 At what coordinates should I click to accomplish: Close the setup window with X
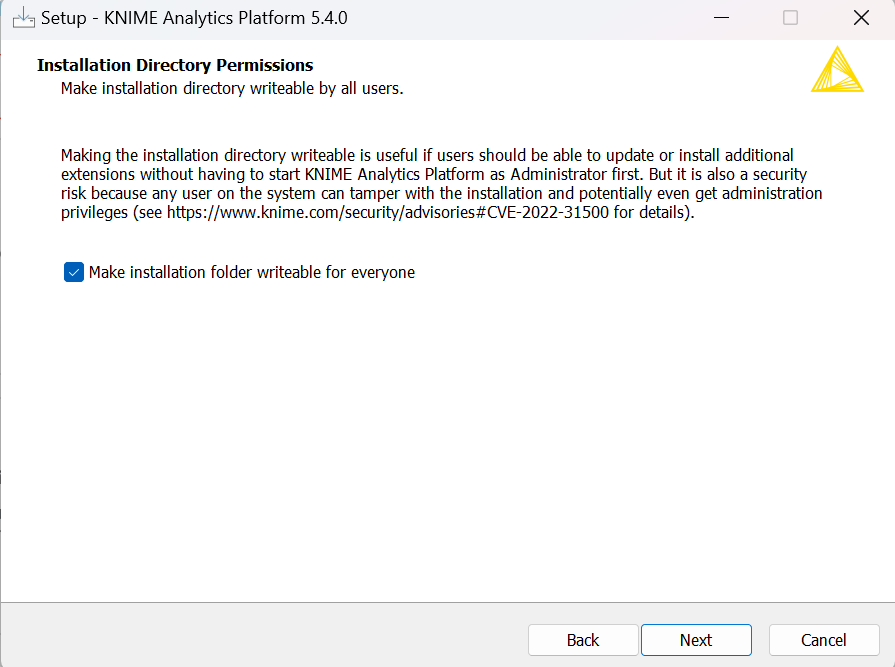[x=860, y=18]
